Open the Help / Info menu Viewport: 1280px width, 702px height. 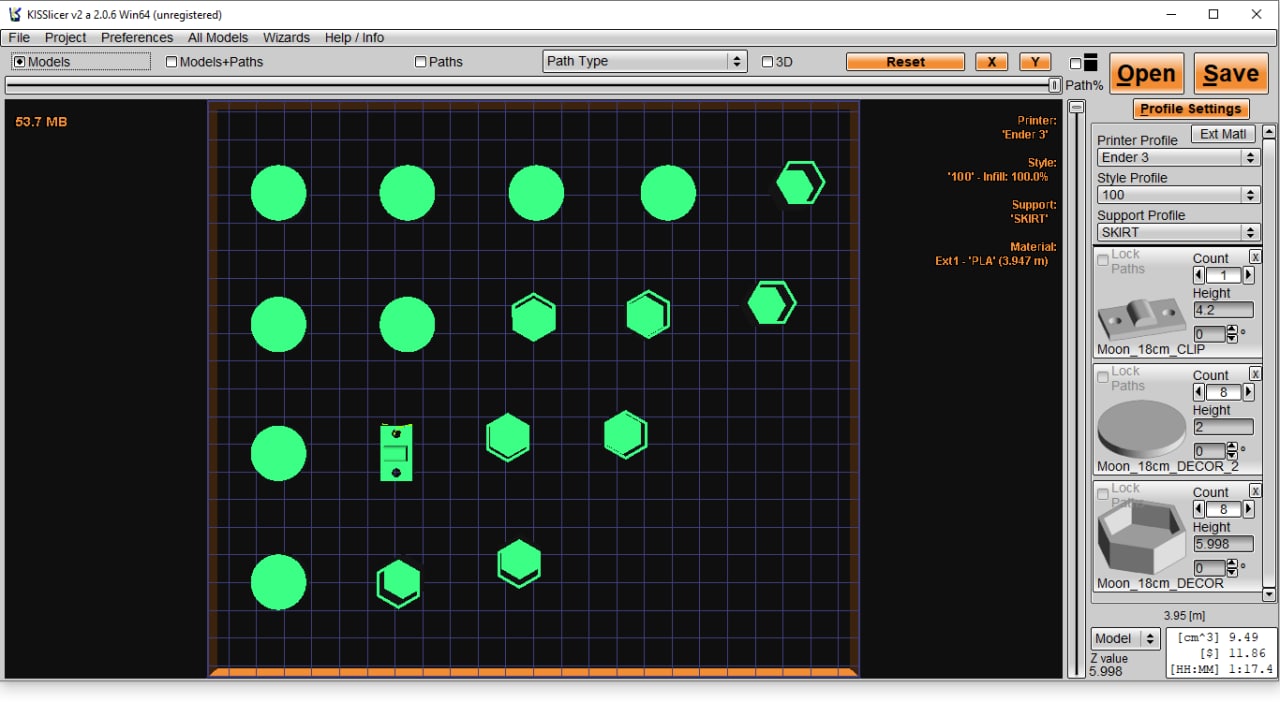pyautogui.click(x=354, y=37)
